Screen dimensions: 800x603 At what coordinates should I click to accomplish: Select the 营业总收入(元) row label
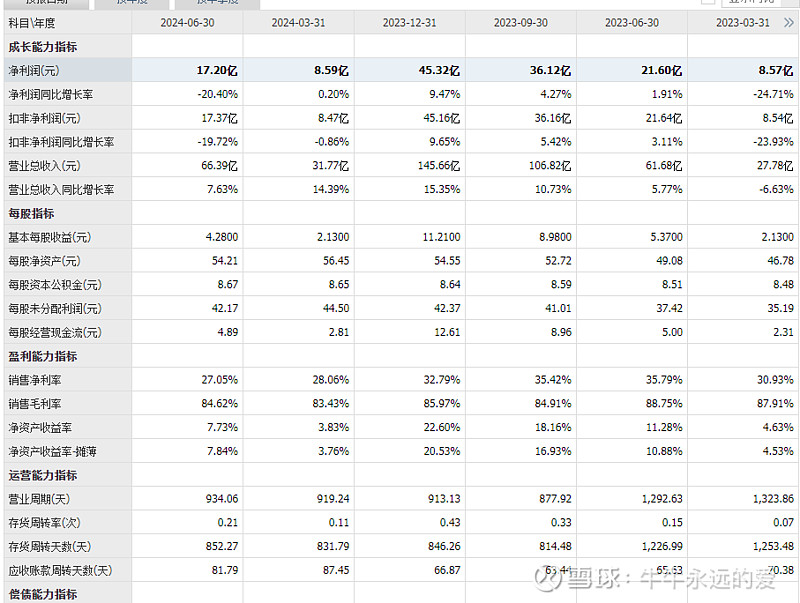(x=44, y=166)
